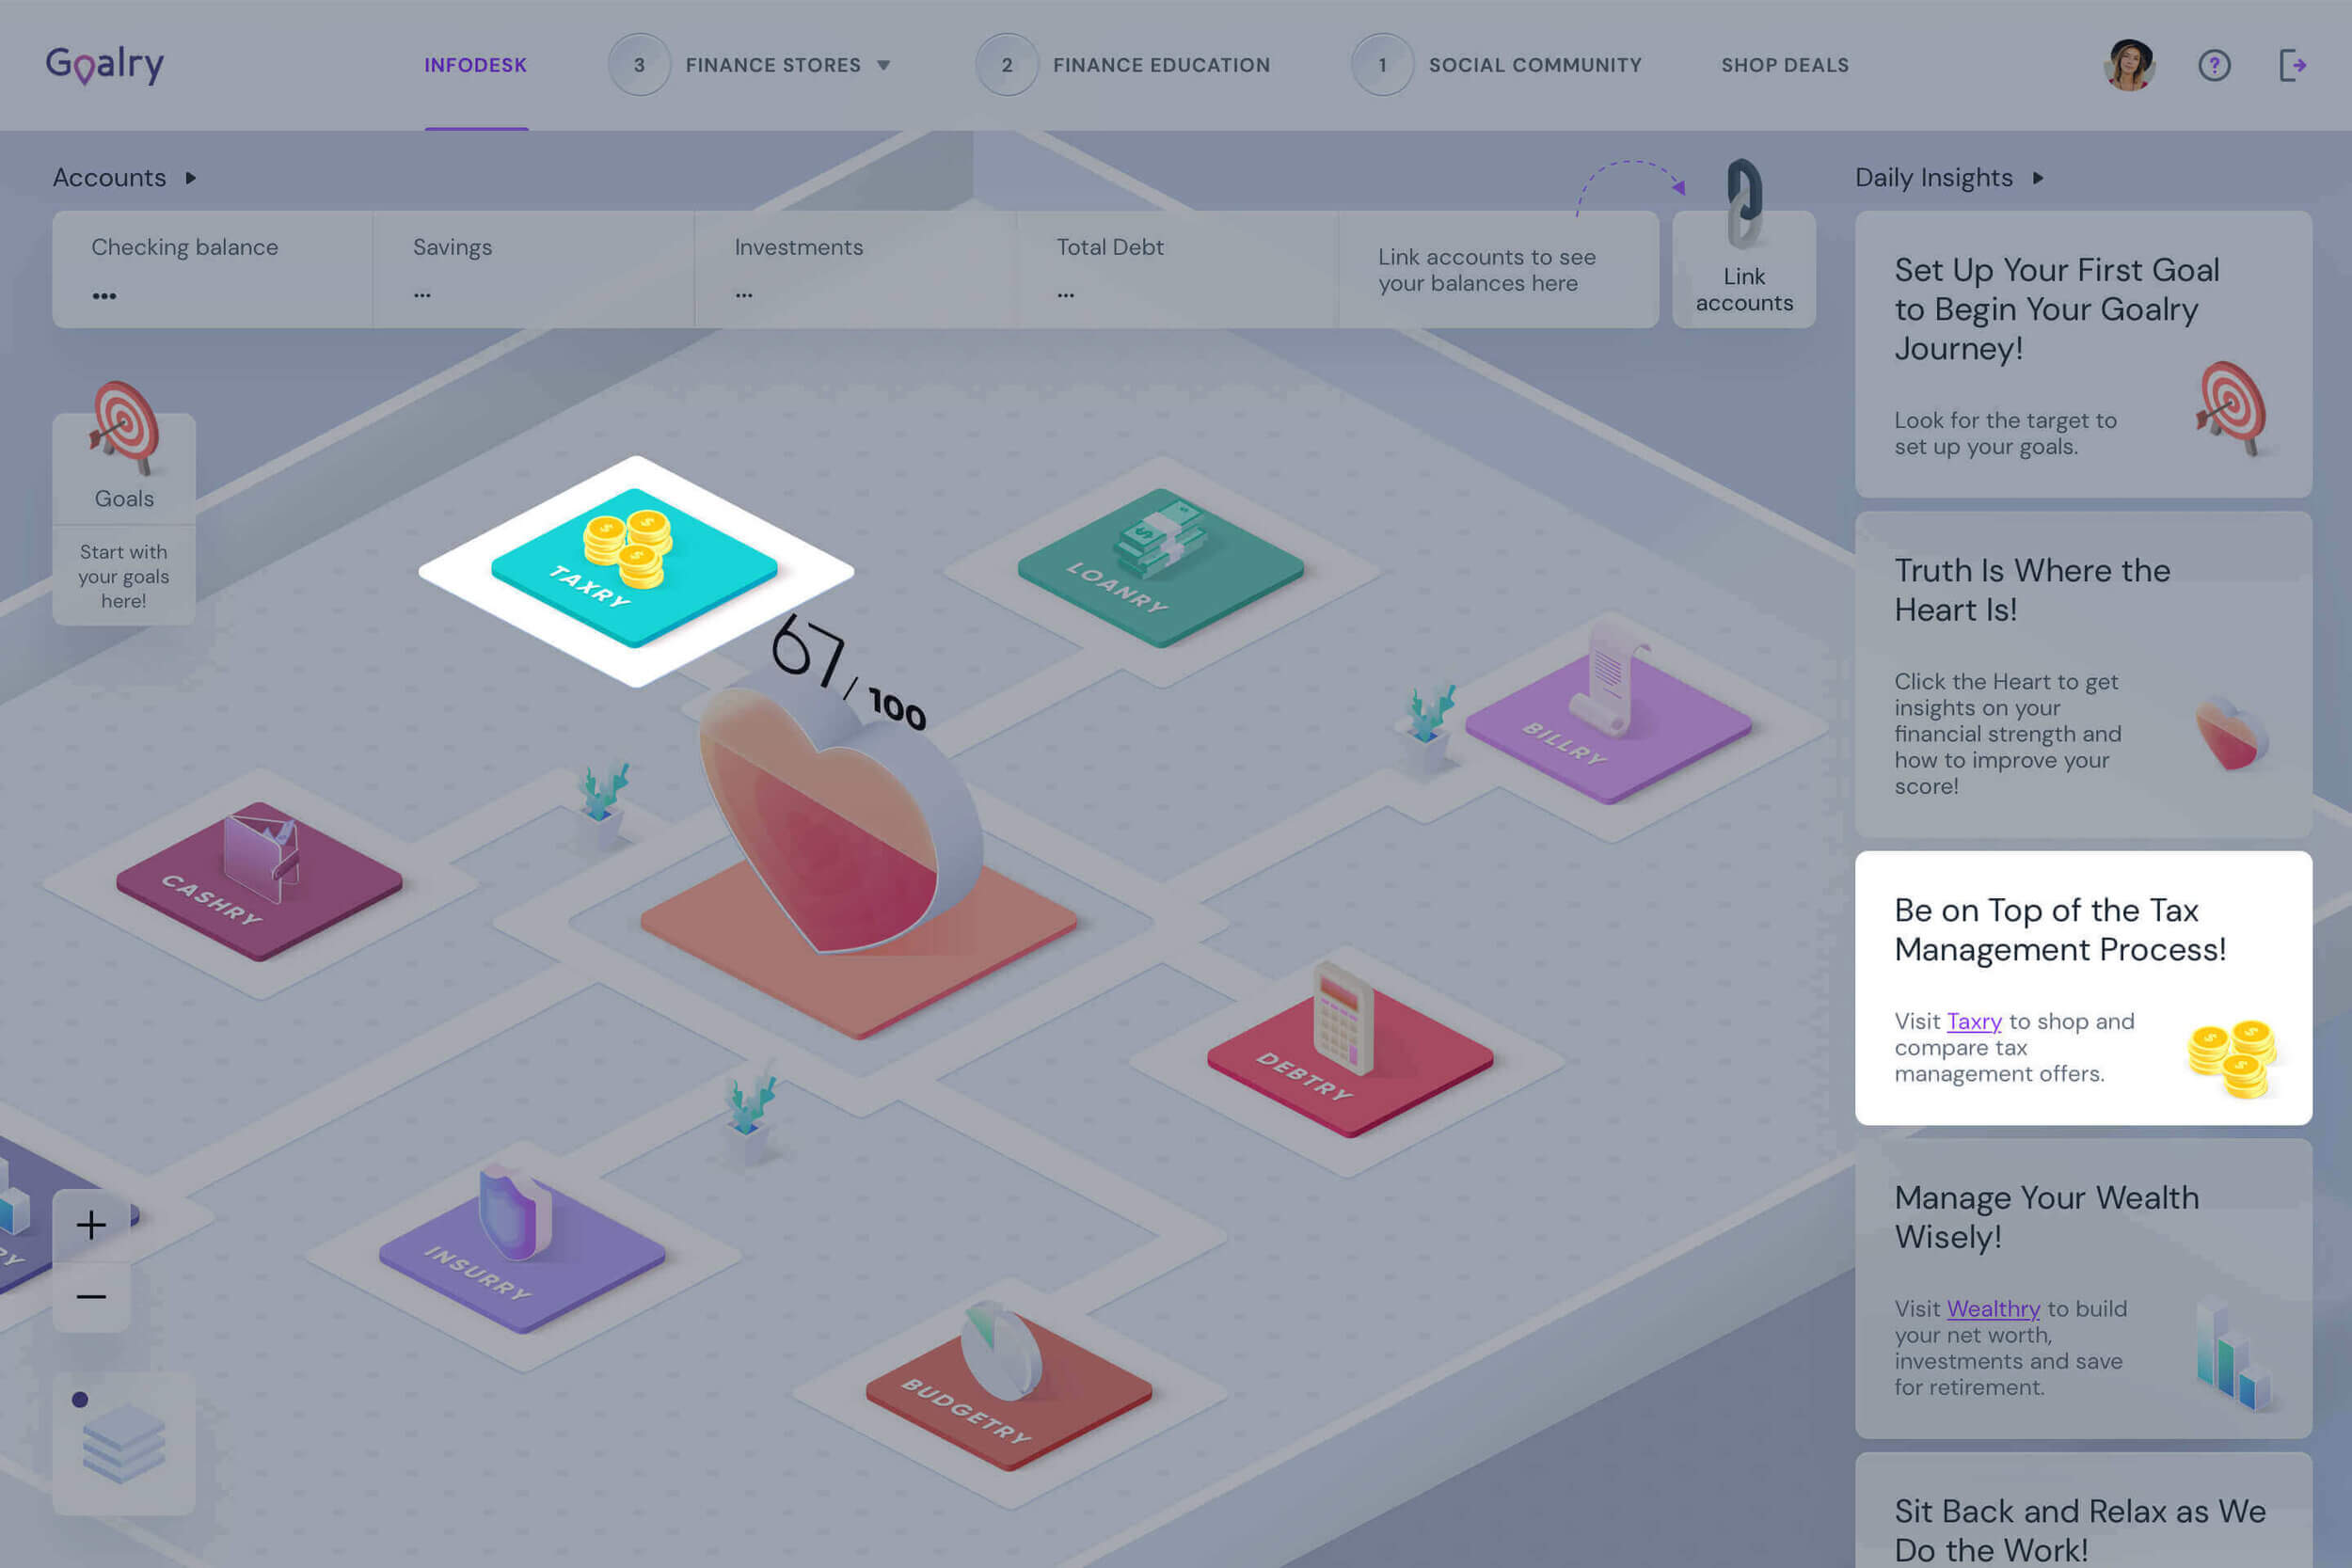Select the Checking balance cell

212,269
